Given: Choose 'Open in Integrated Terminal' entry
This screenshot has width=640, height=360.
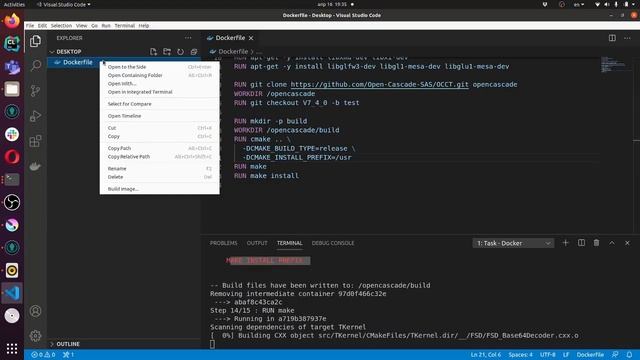Looking at the screenshot, I should tap(160, 92).
